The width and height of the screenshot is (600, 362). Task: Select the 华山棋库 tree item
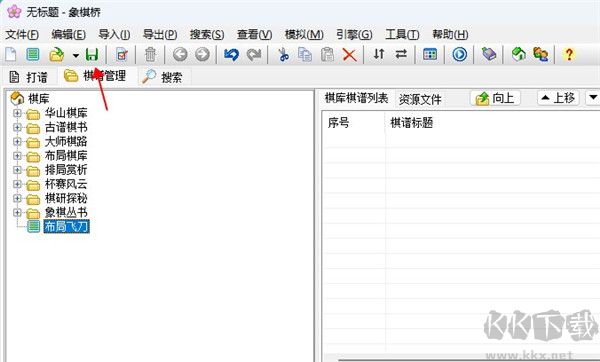click(66, 113)
